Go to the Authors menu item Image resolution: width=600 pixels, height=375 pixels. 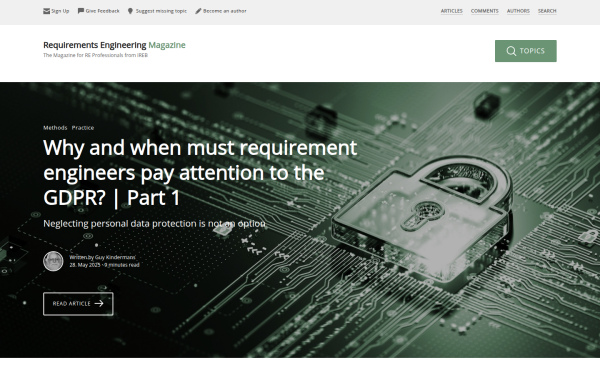coord(518,11)
